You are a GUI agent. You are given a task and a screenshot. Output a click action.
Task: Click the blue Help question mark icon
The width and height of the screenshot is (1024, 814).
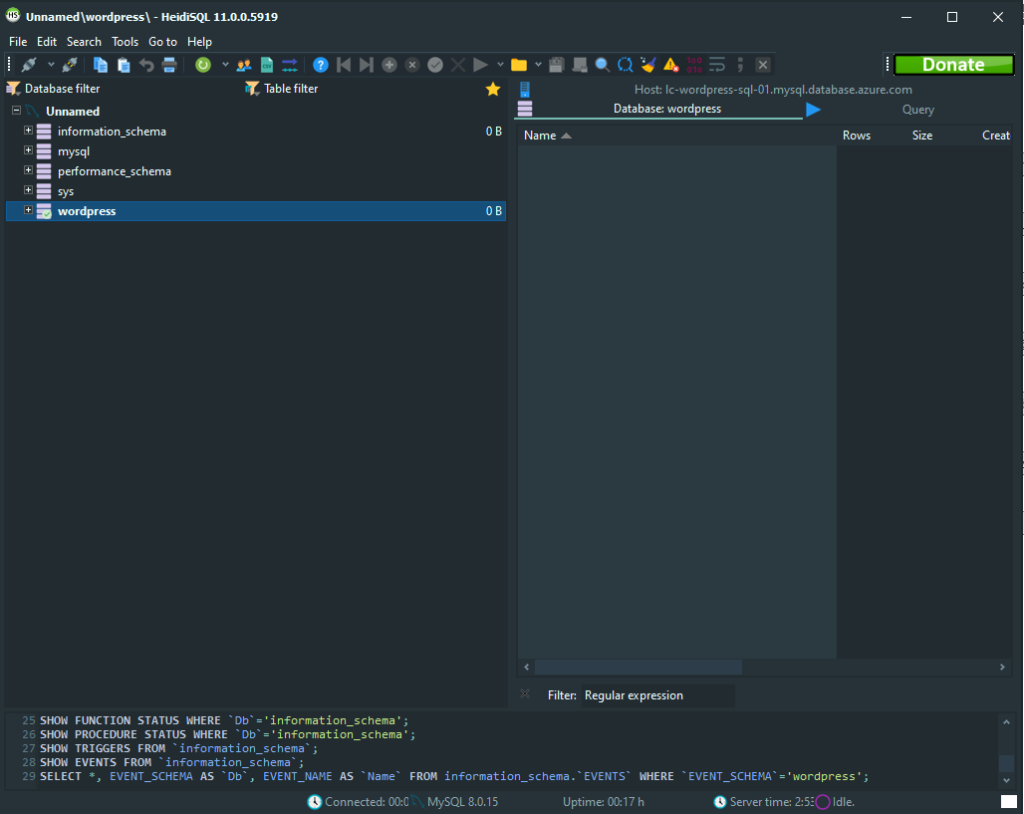(320, 65)
